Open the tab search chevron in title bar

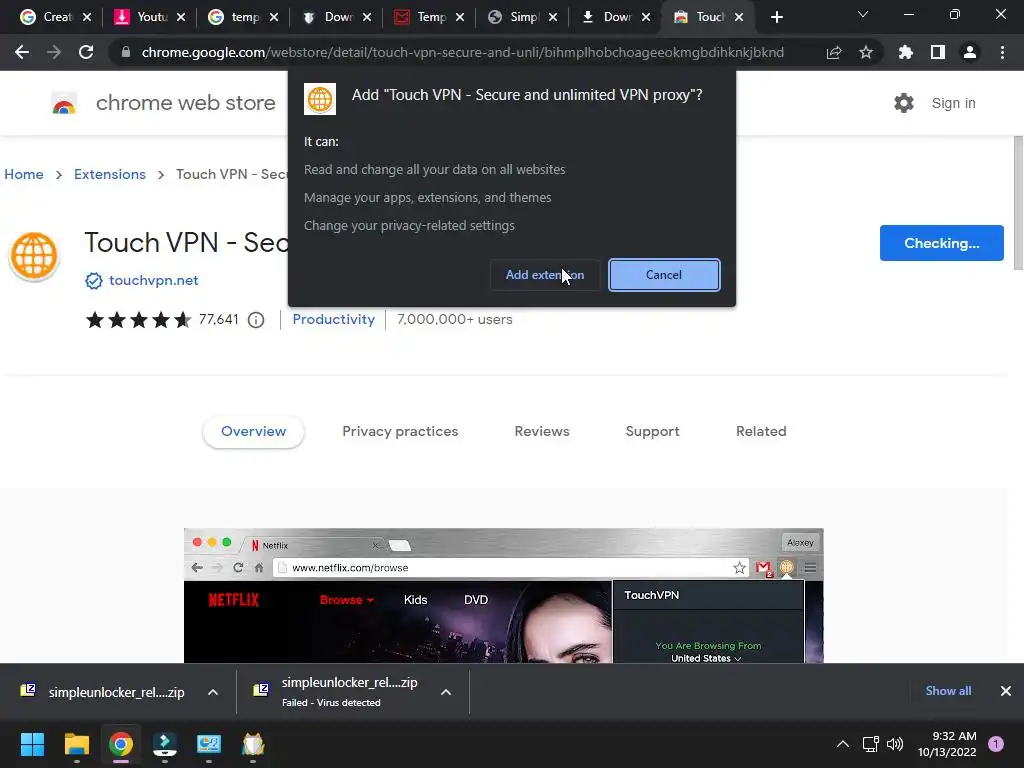pos(863,14)
